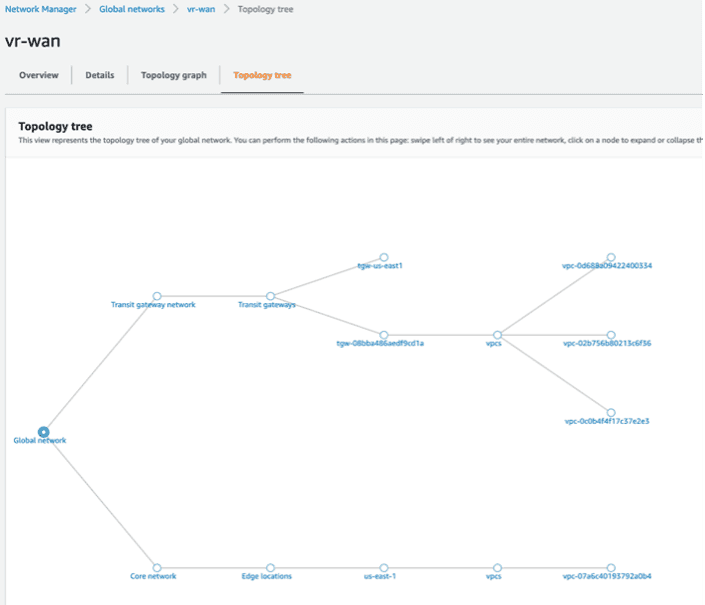Go to Global networks breadcrumb link
The image size is (705, 605).
132,9
